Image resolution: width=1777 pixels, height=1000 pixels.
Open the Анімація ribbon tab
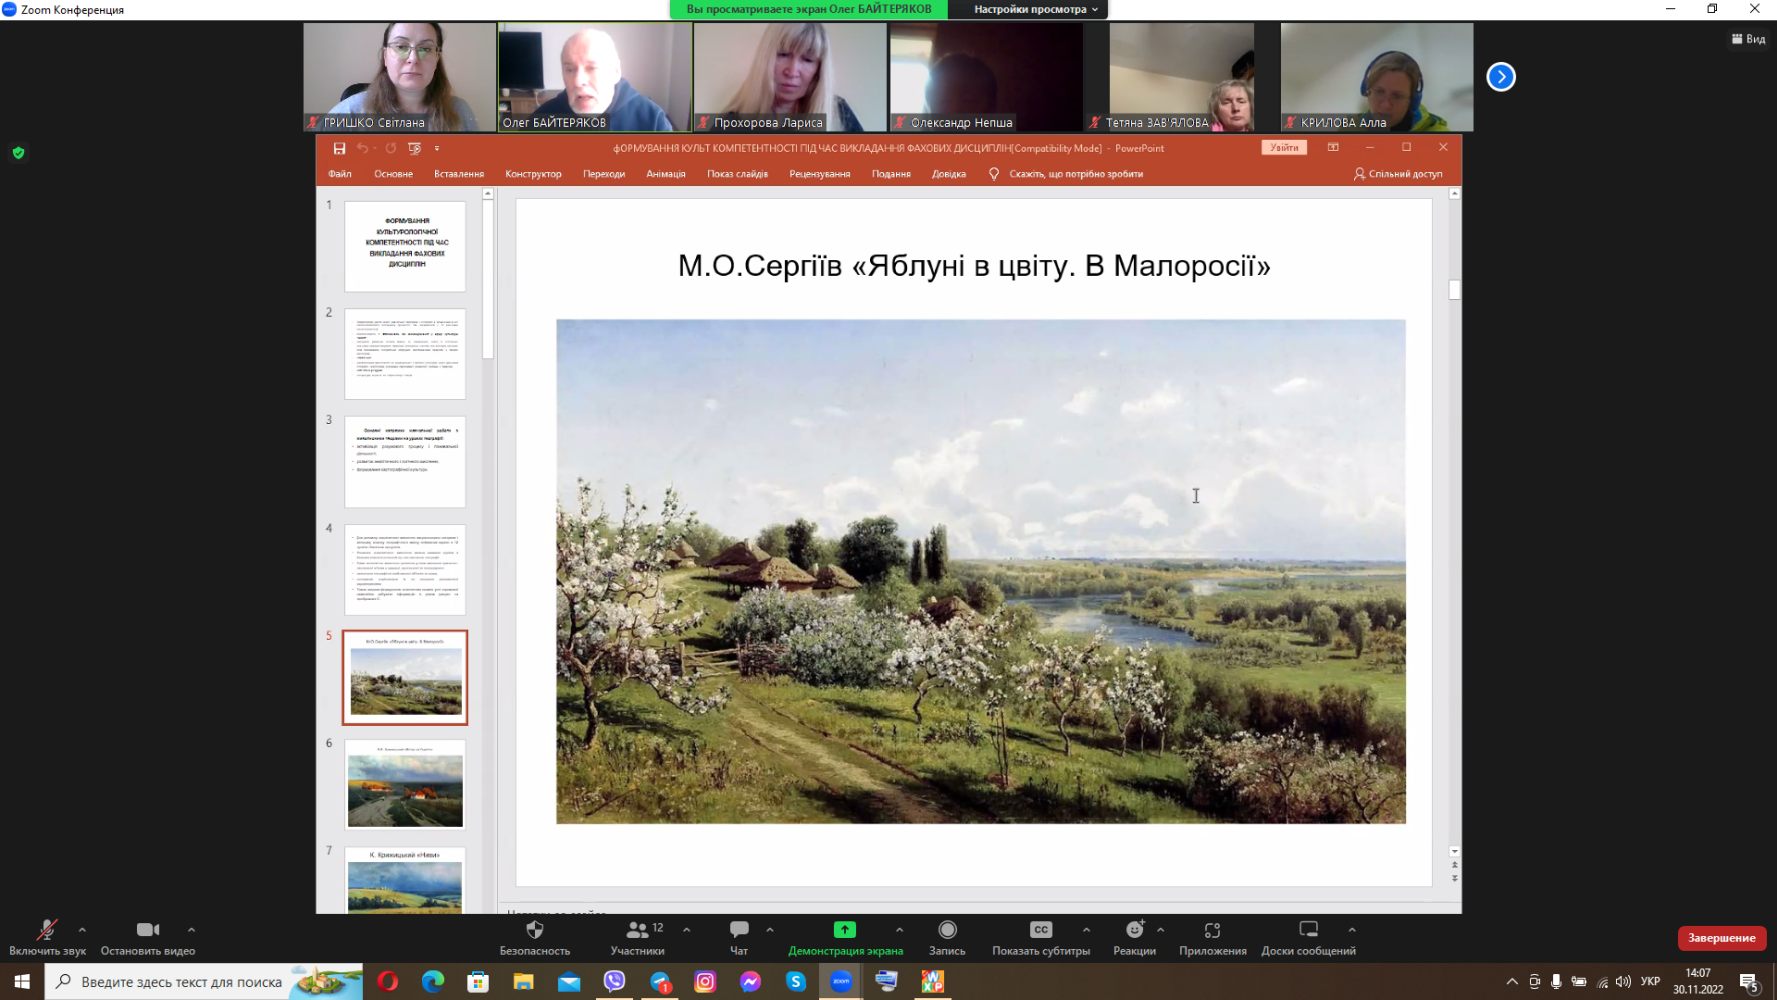coord(665,174)
